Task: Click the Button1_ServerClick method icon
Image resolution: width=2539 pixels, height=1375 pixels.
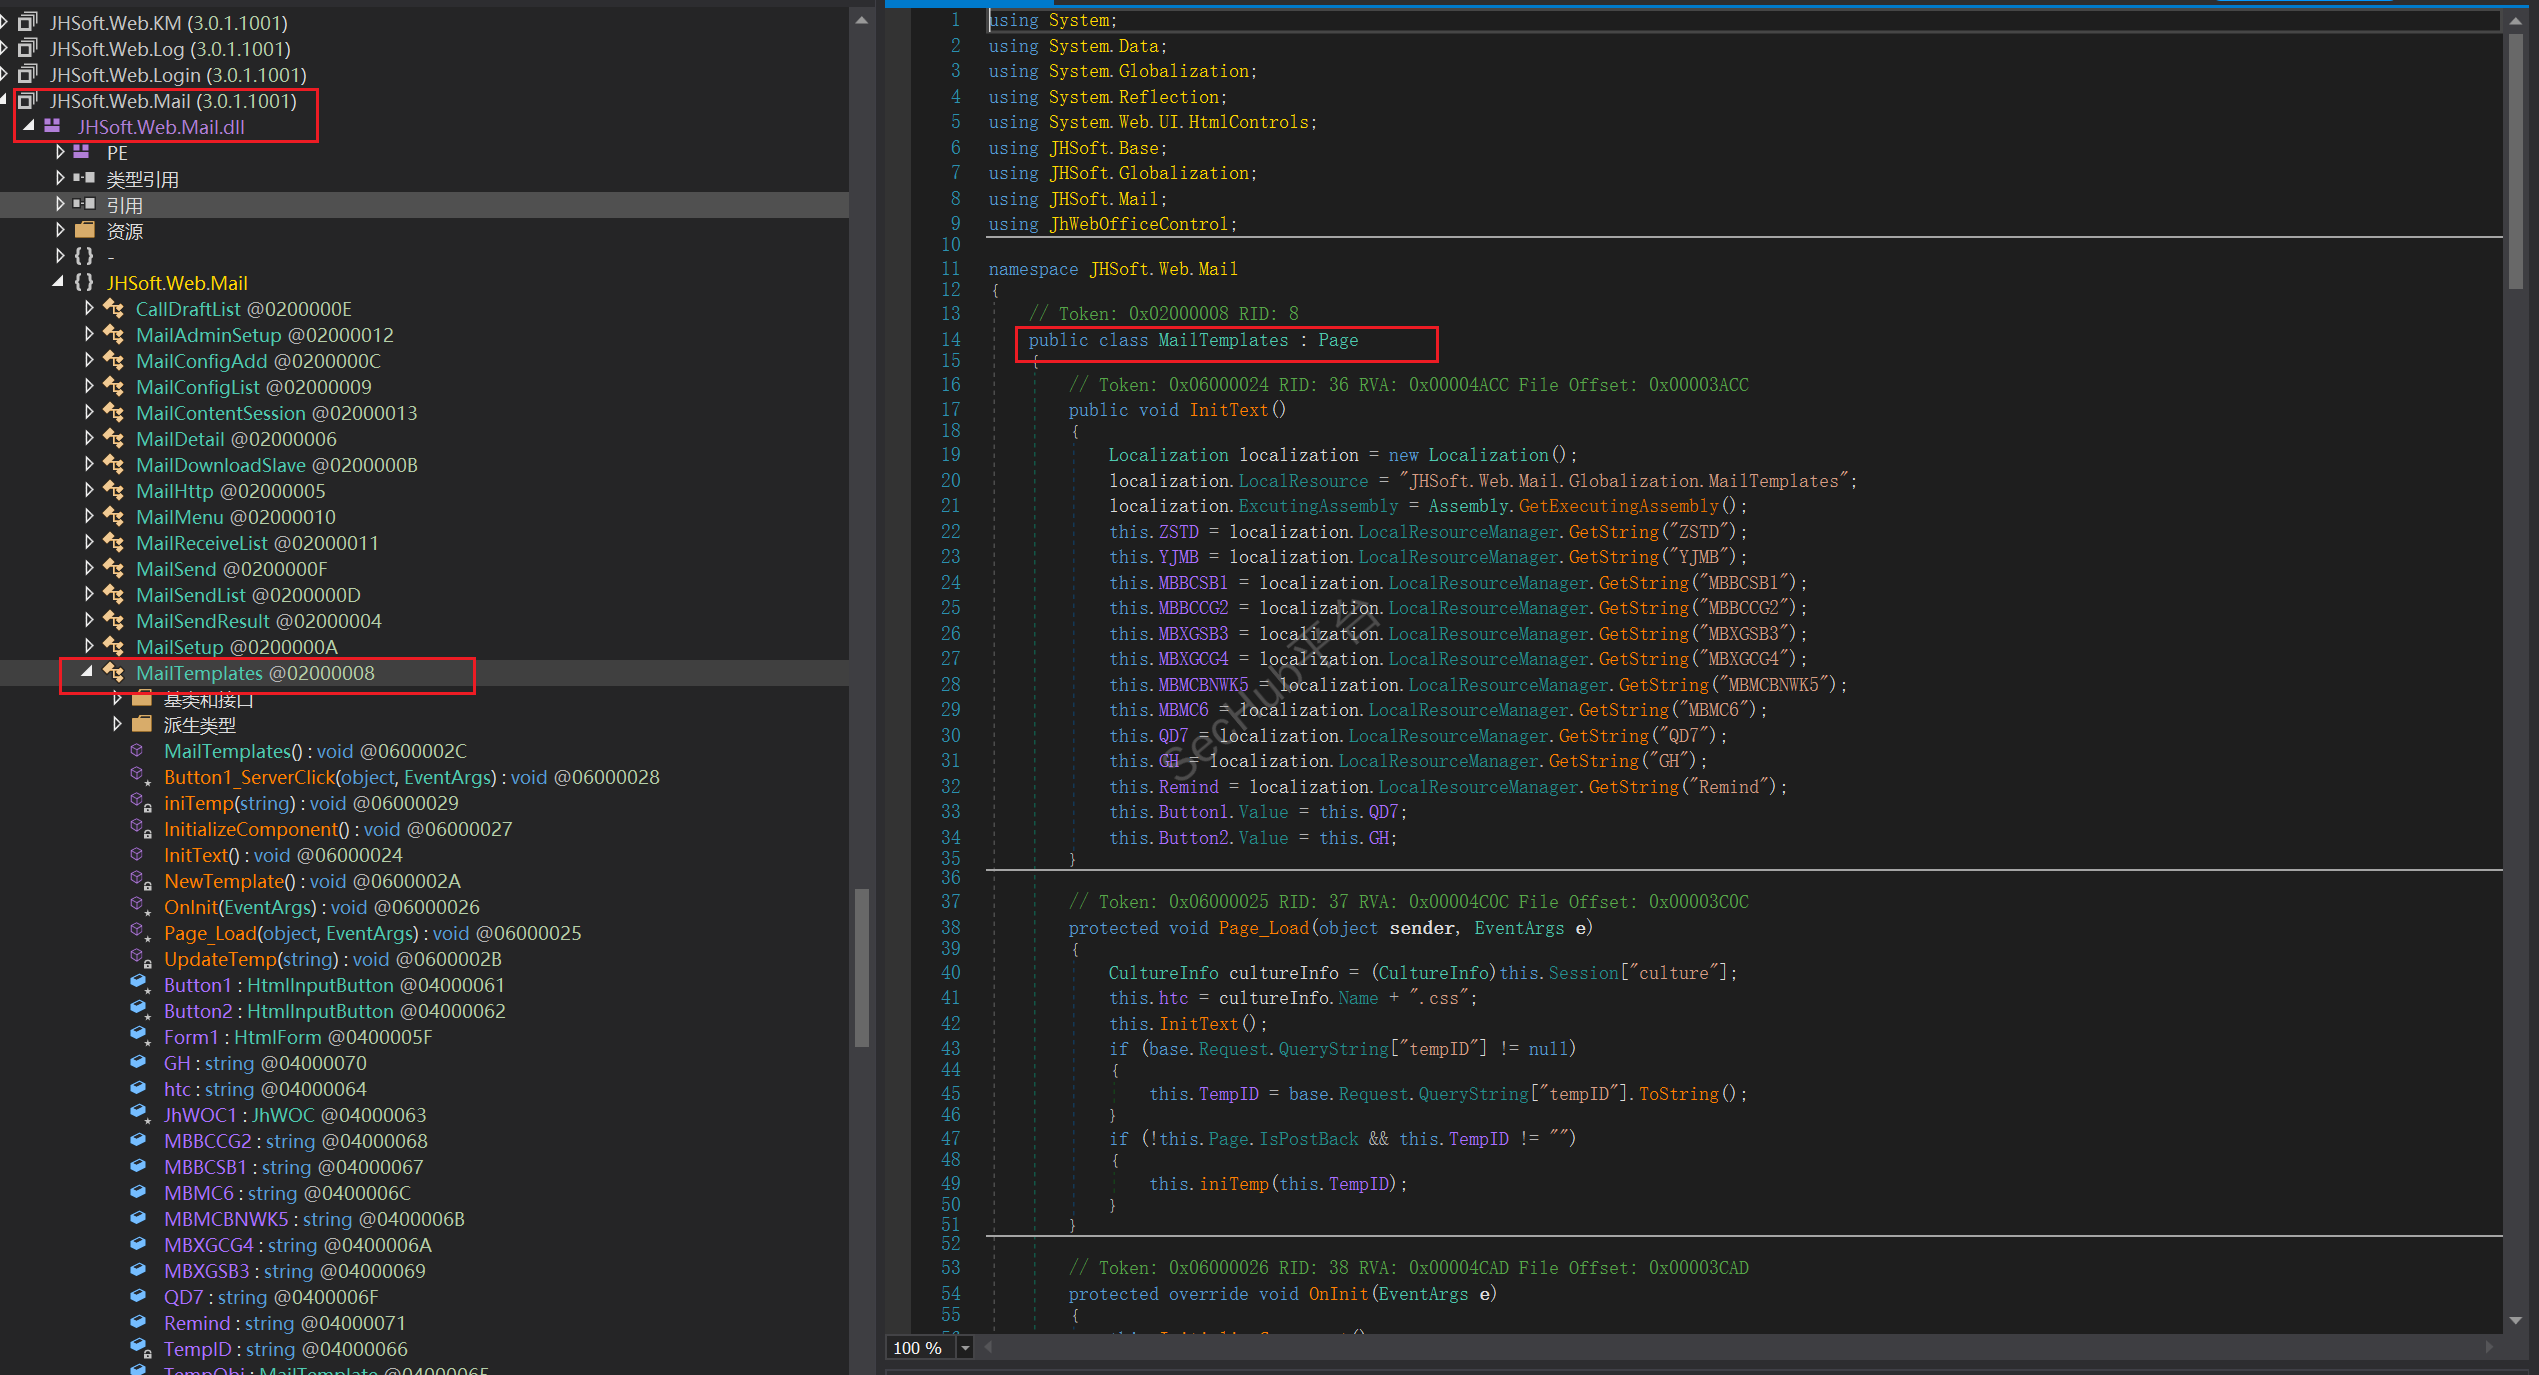Action: (140, 777)
